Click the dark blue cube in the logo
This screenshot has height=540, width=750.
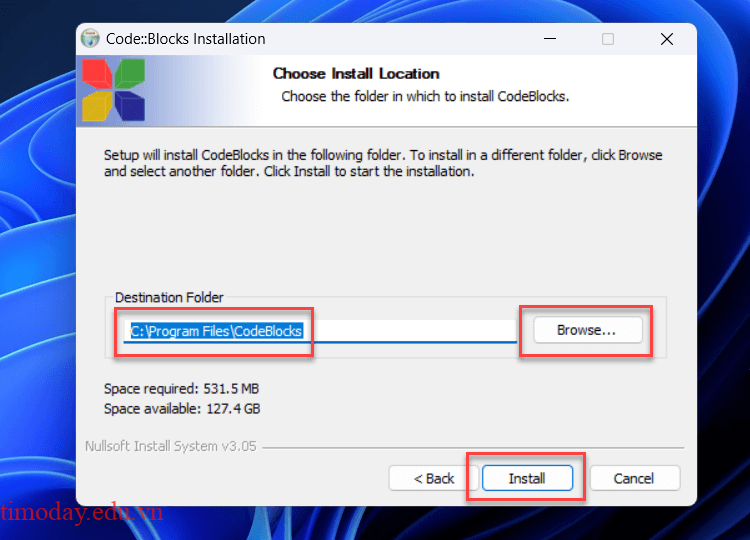point(130,106)
